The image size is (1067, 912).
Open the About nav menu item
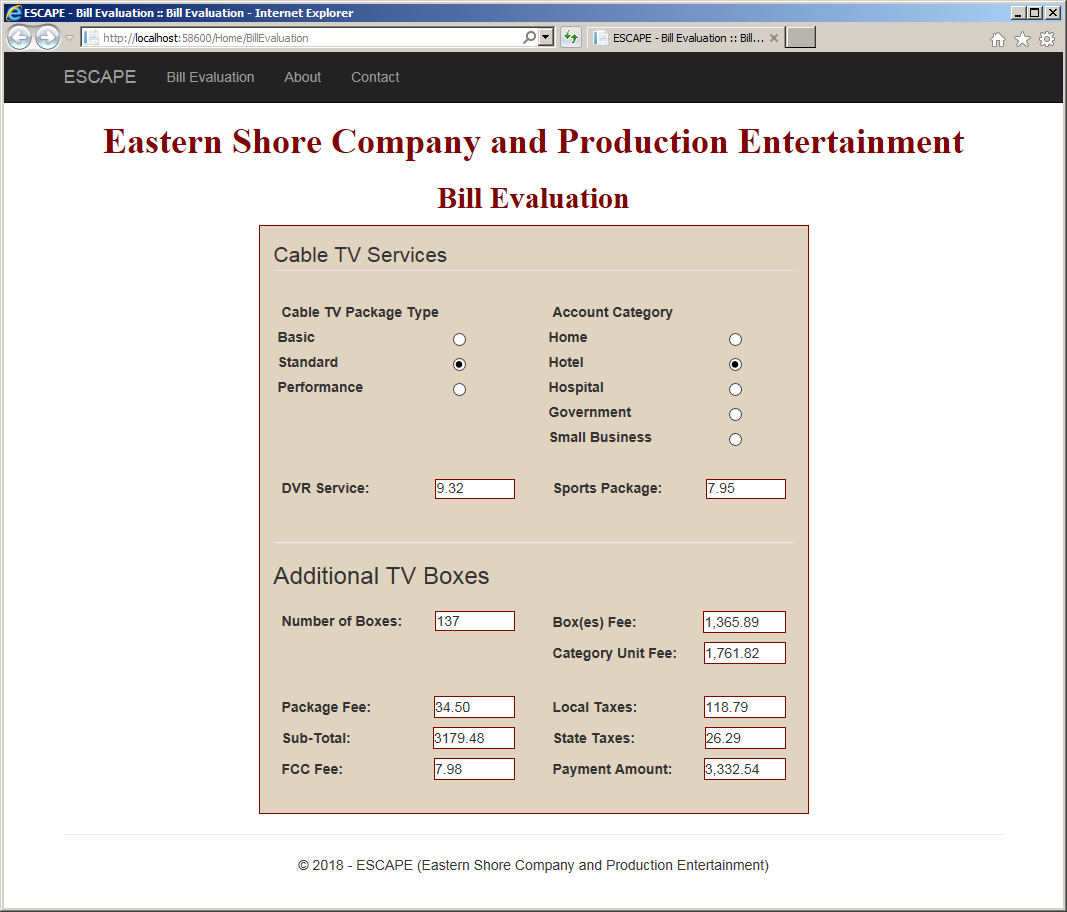(302, 78)
